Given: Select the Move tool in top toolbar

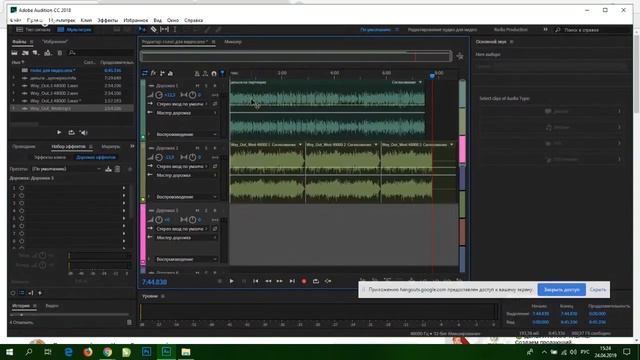Looking at the screenshot, I should pos(142,29).
